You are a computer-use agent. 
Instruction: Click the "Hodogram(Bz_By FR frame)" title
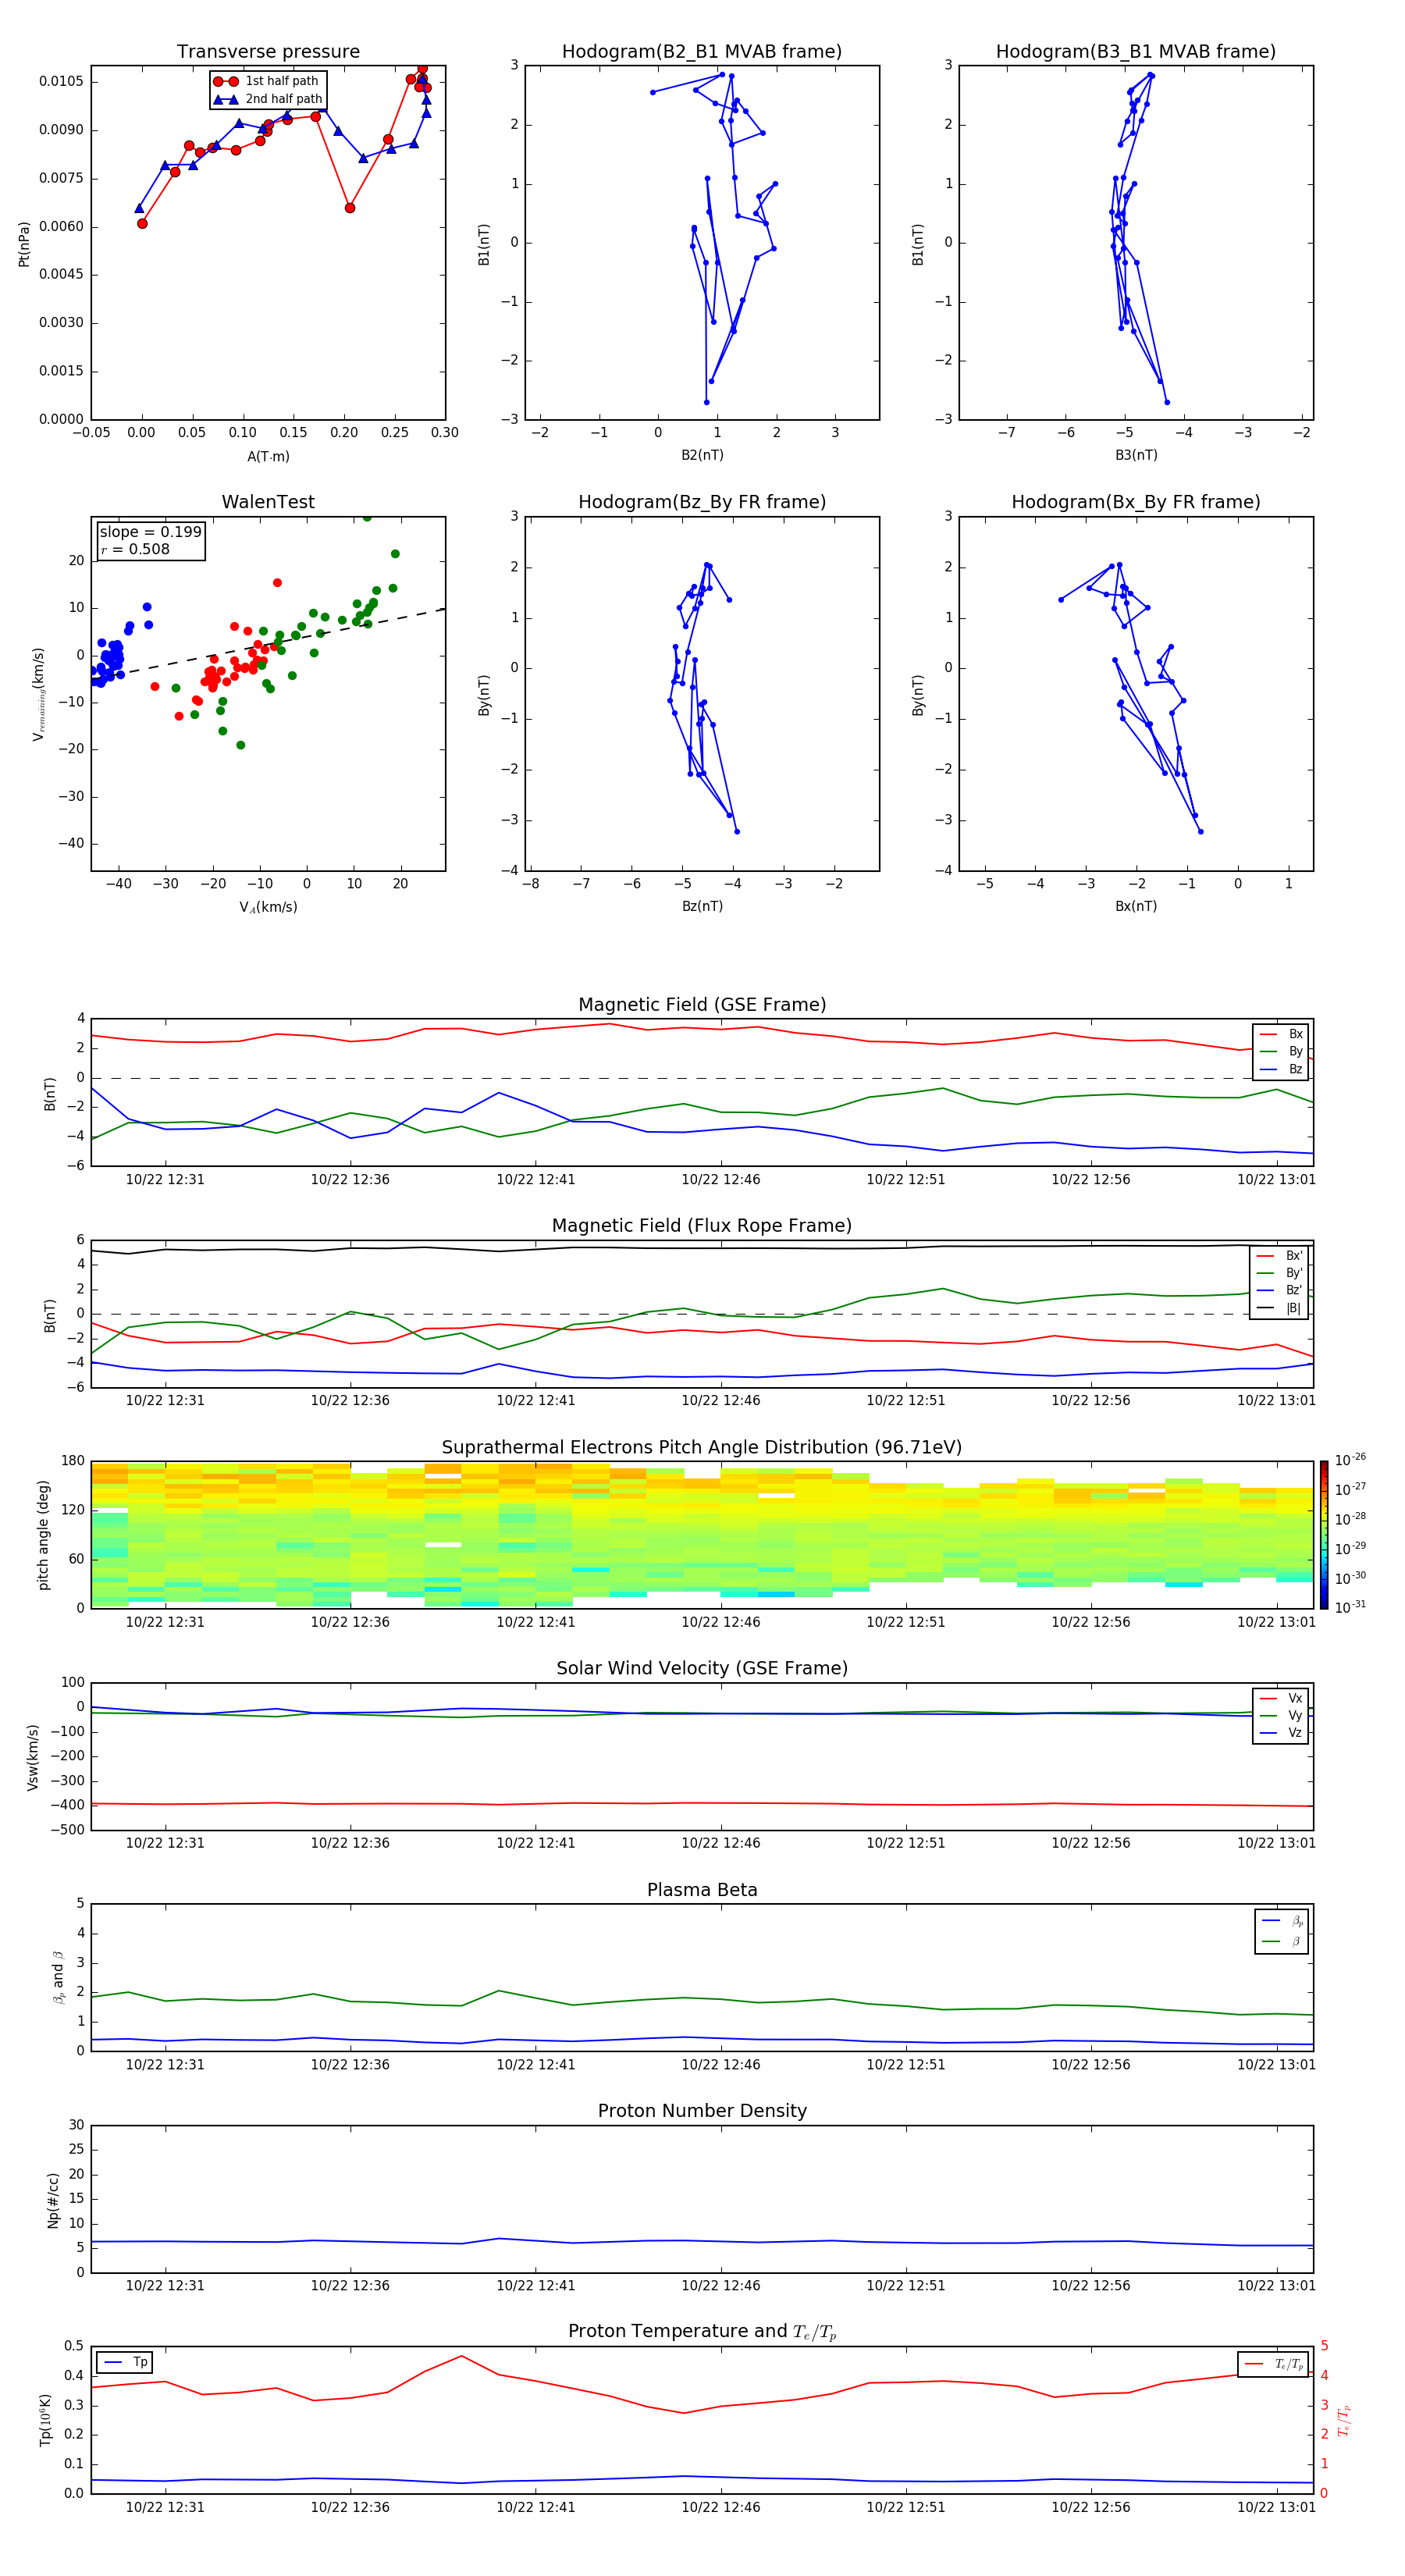702,502
